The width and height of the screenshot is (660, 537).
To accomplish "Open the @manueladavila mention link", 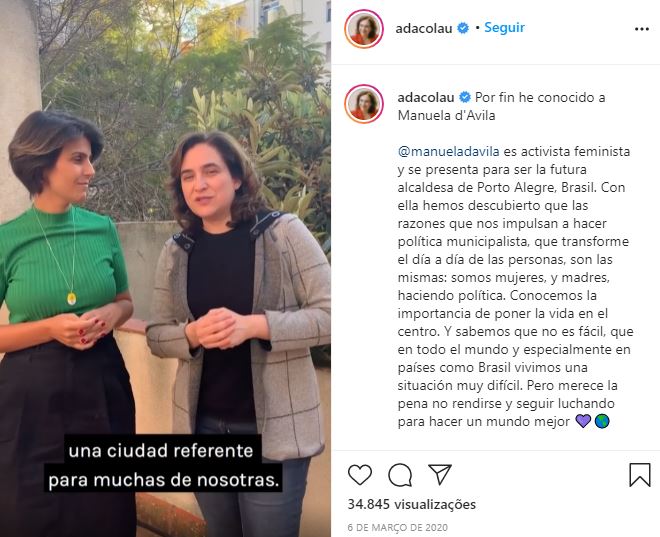I will tap(448, 152).
